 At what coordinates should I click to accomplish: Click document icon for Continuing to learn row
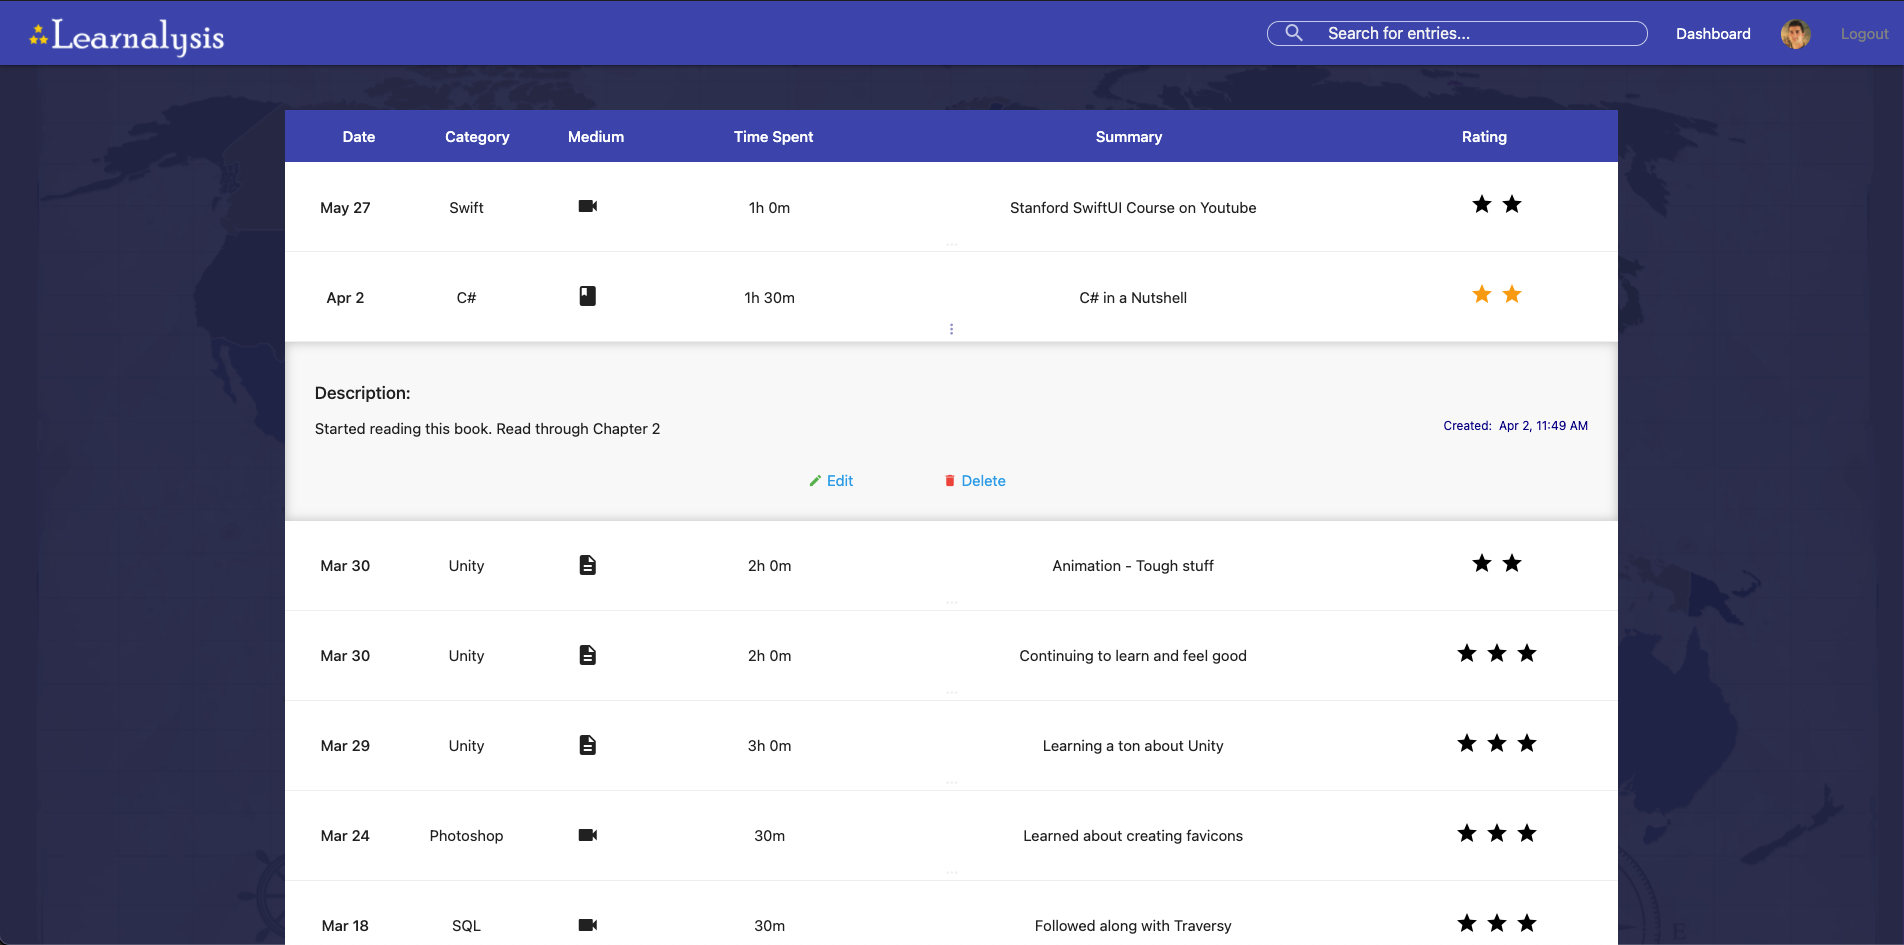[588, 655]
